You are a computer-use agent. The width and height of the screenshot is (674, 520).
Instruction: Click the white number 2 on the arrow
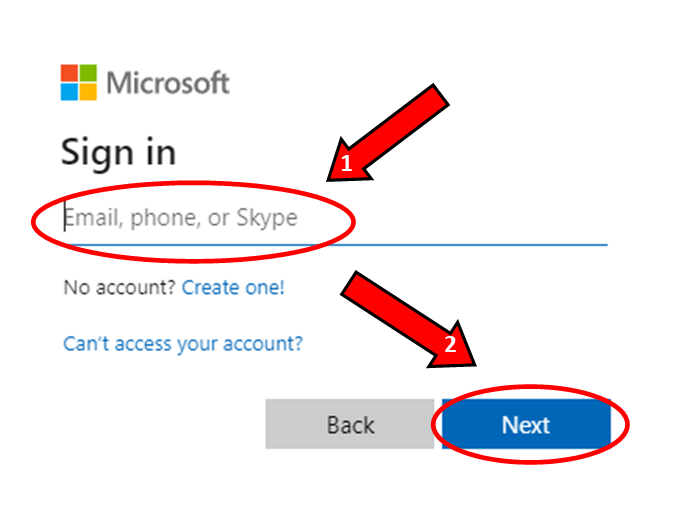pos(450,344)
